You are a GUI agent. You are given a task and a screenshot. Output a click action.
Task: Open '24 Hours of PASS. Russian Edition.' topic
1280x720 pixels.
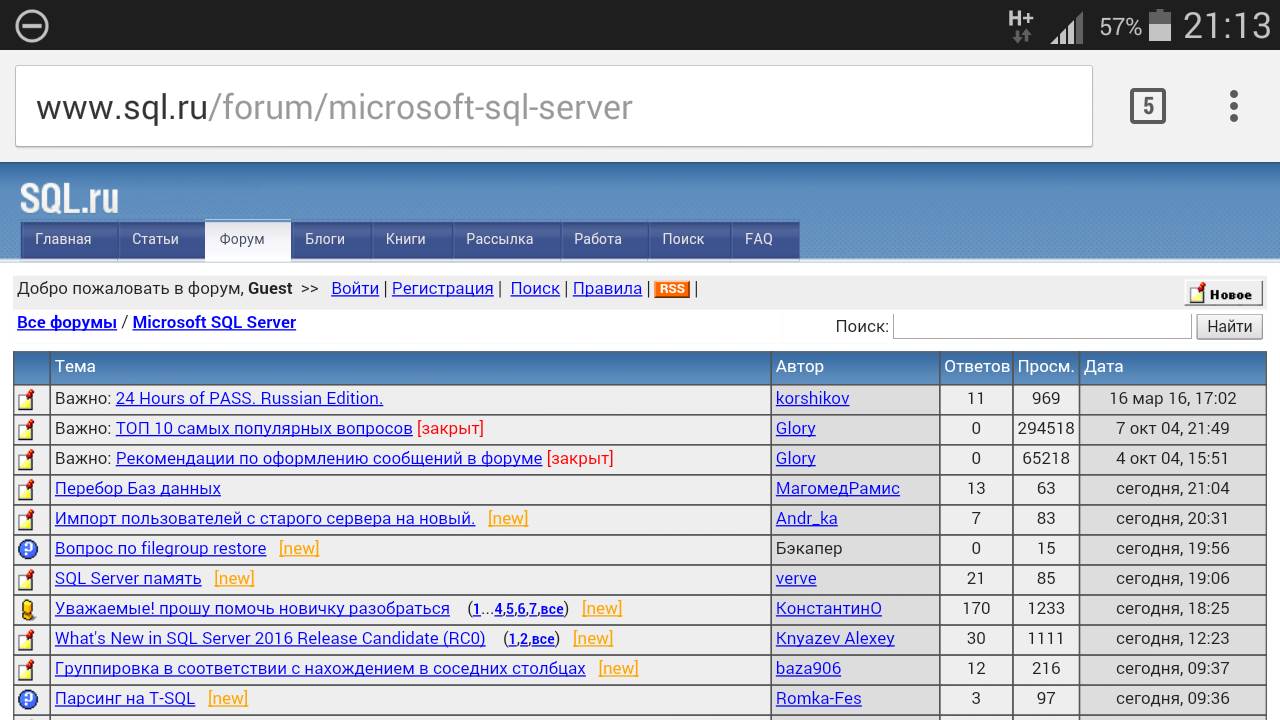(249, 398)
